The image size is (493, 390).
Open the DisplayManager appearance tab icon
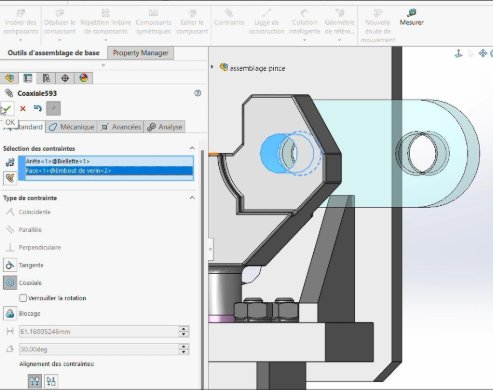tap(84, 78)
